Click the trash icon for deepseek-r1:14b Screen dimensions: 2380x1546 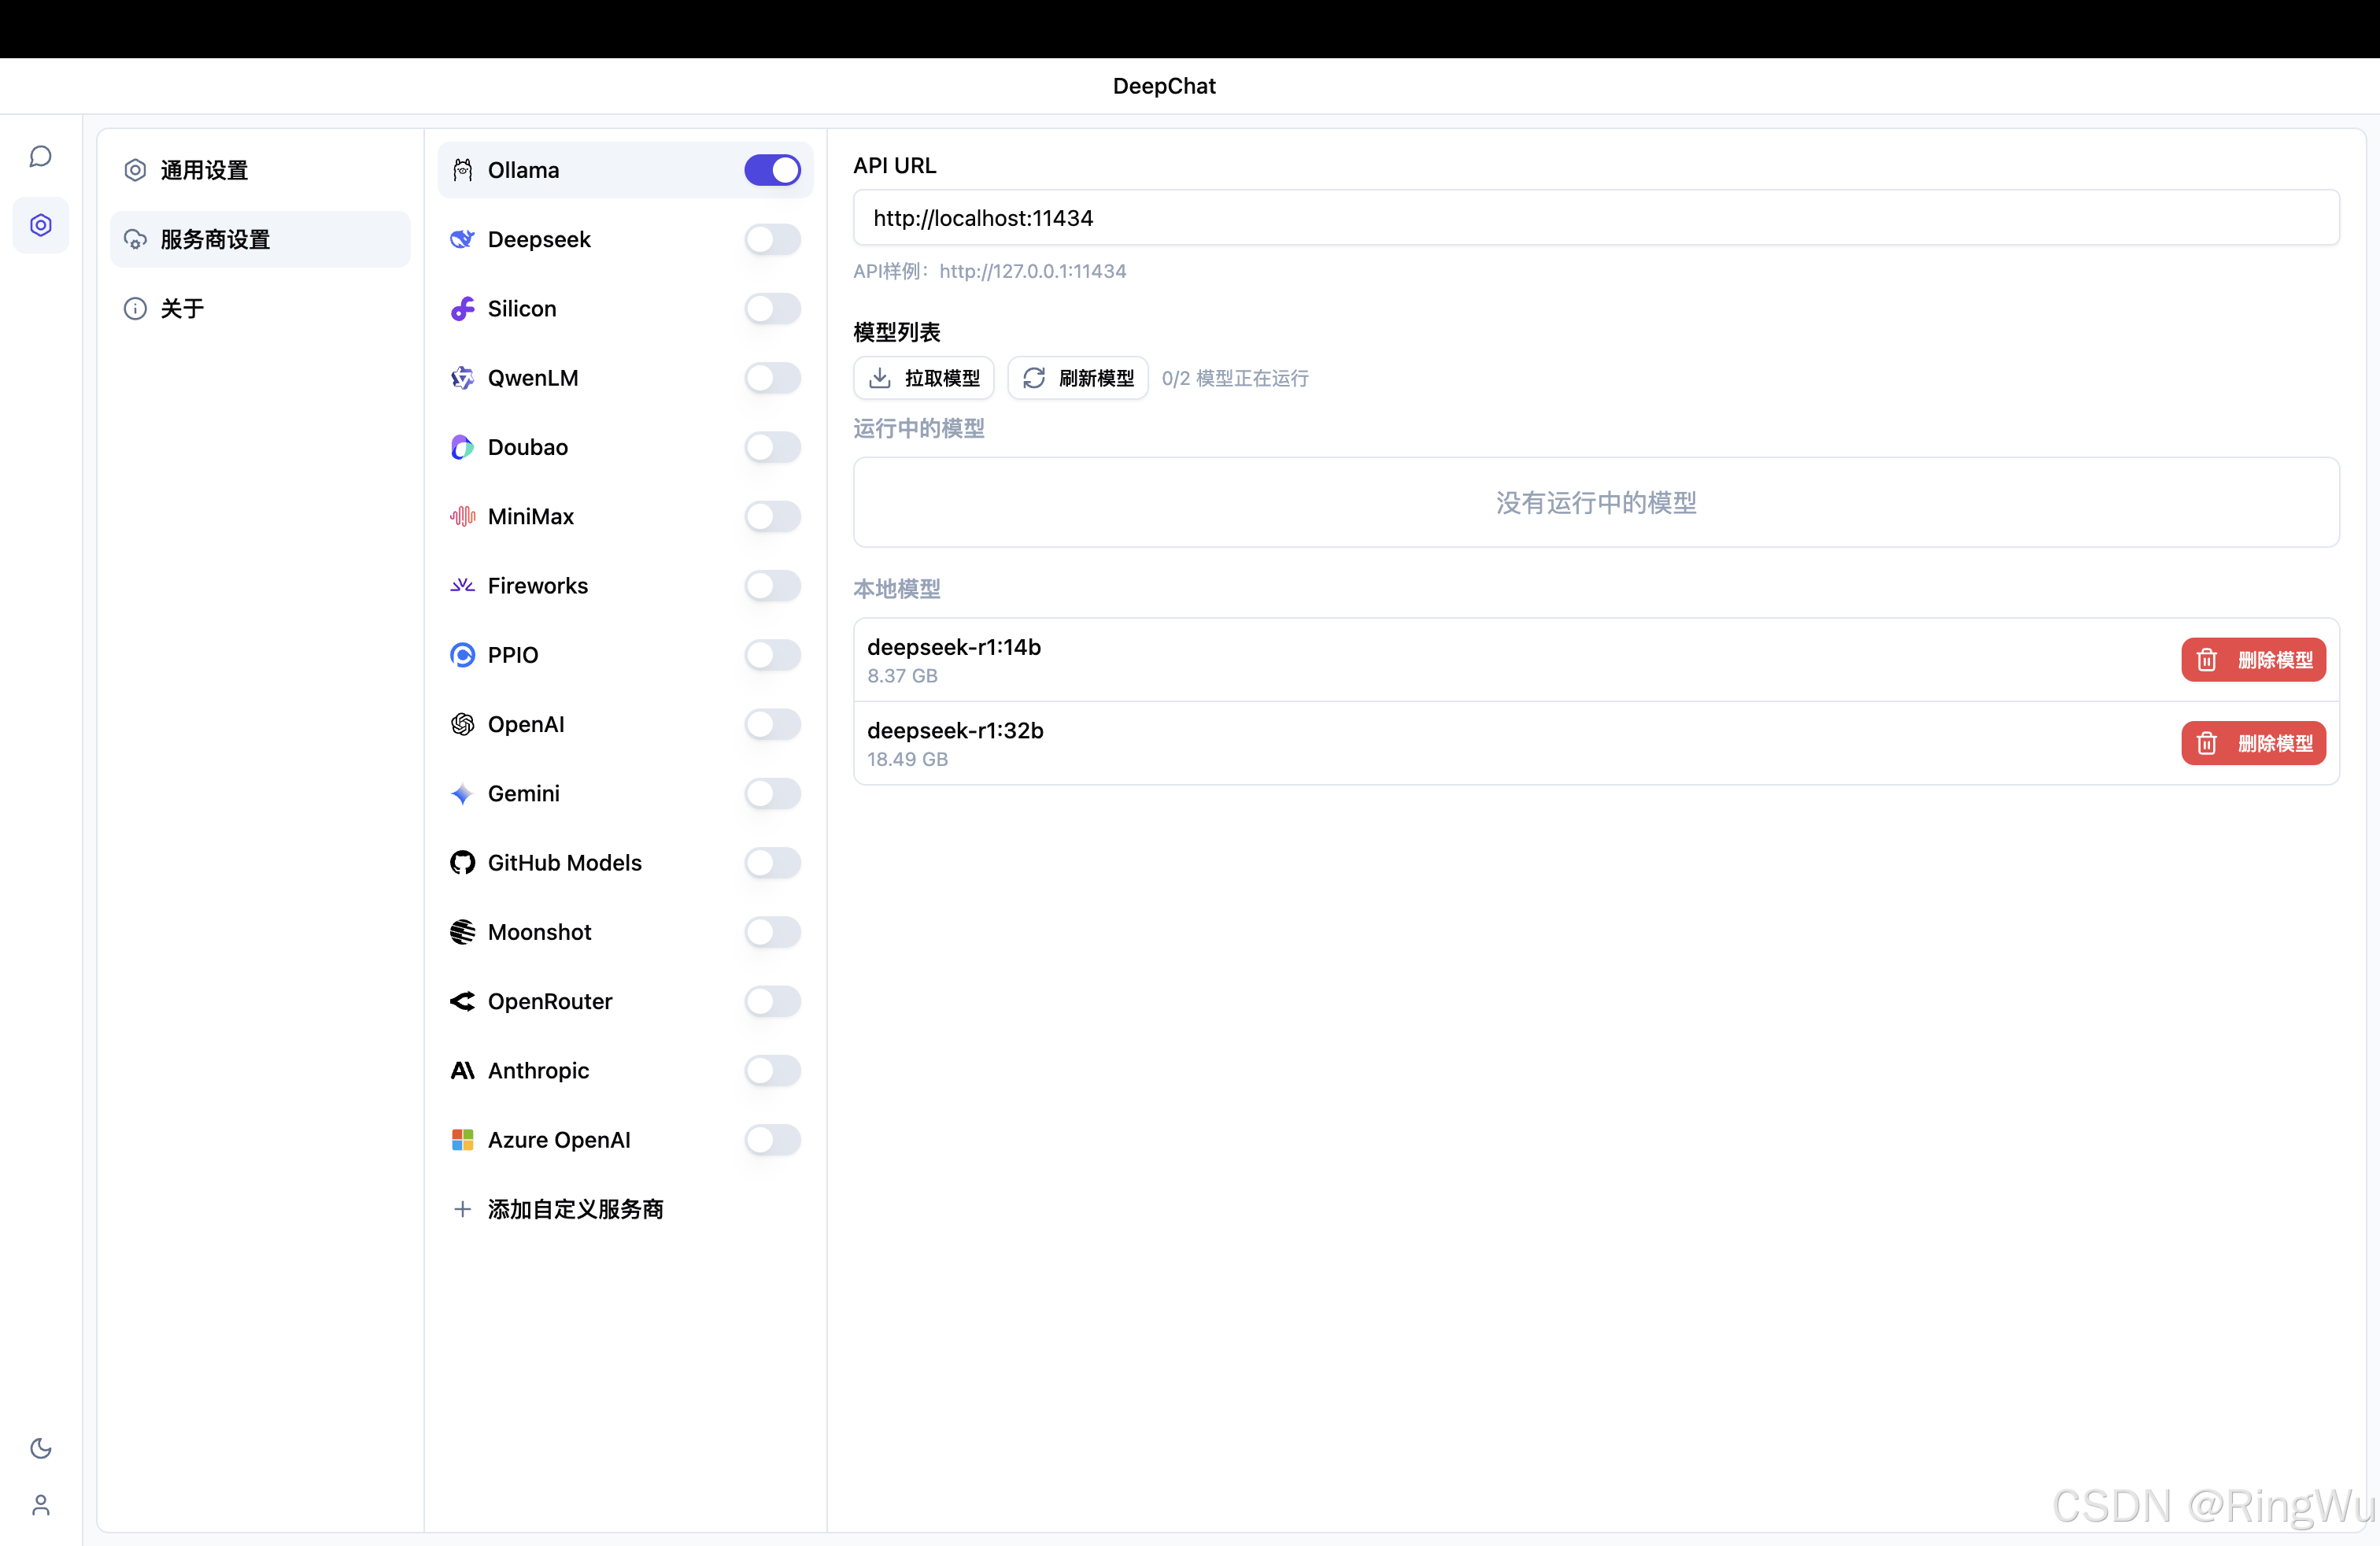[x=2206, y=660]
